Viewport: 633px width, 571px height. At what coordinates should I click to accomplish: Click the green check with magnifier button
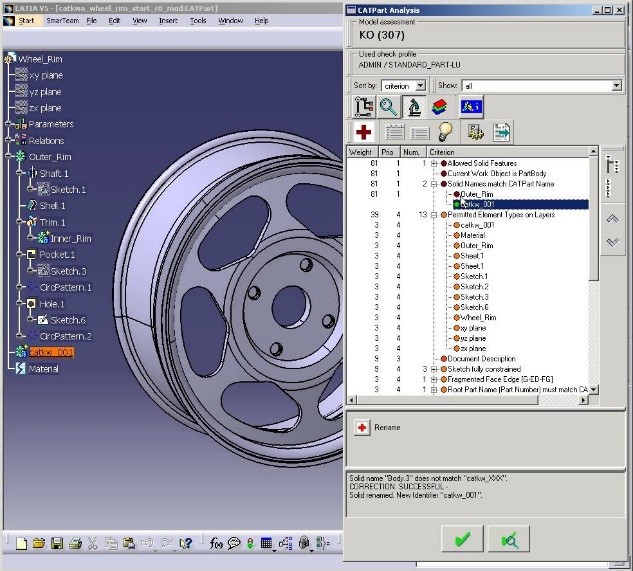point(509,539)
